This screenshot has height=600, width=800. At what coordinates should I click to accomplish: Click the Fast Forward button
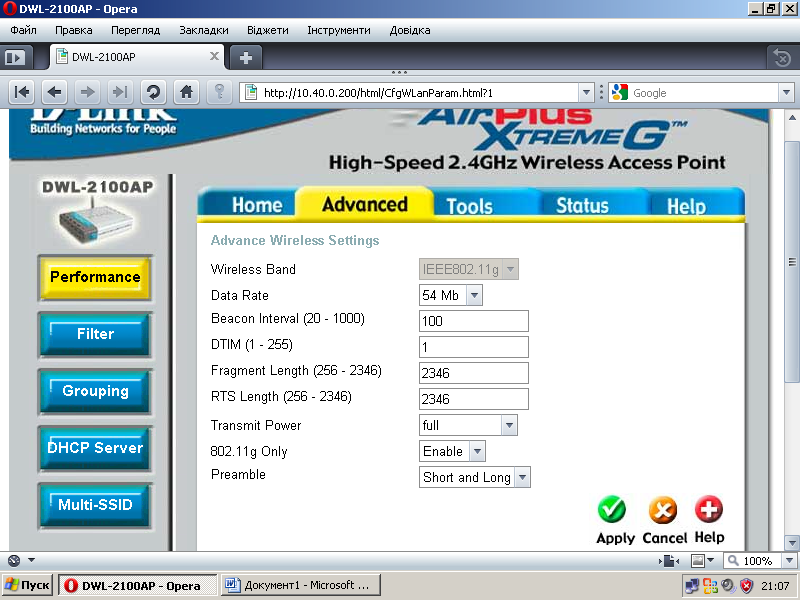point(120,92)
